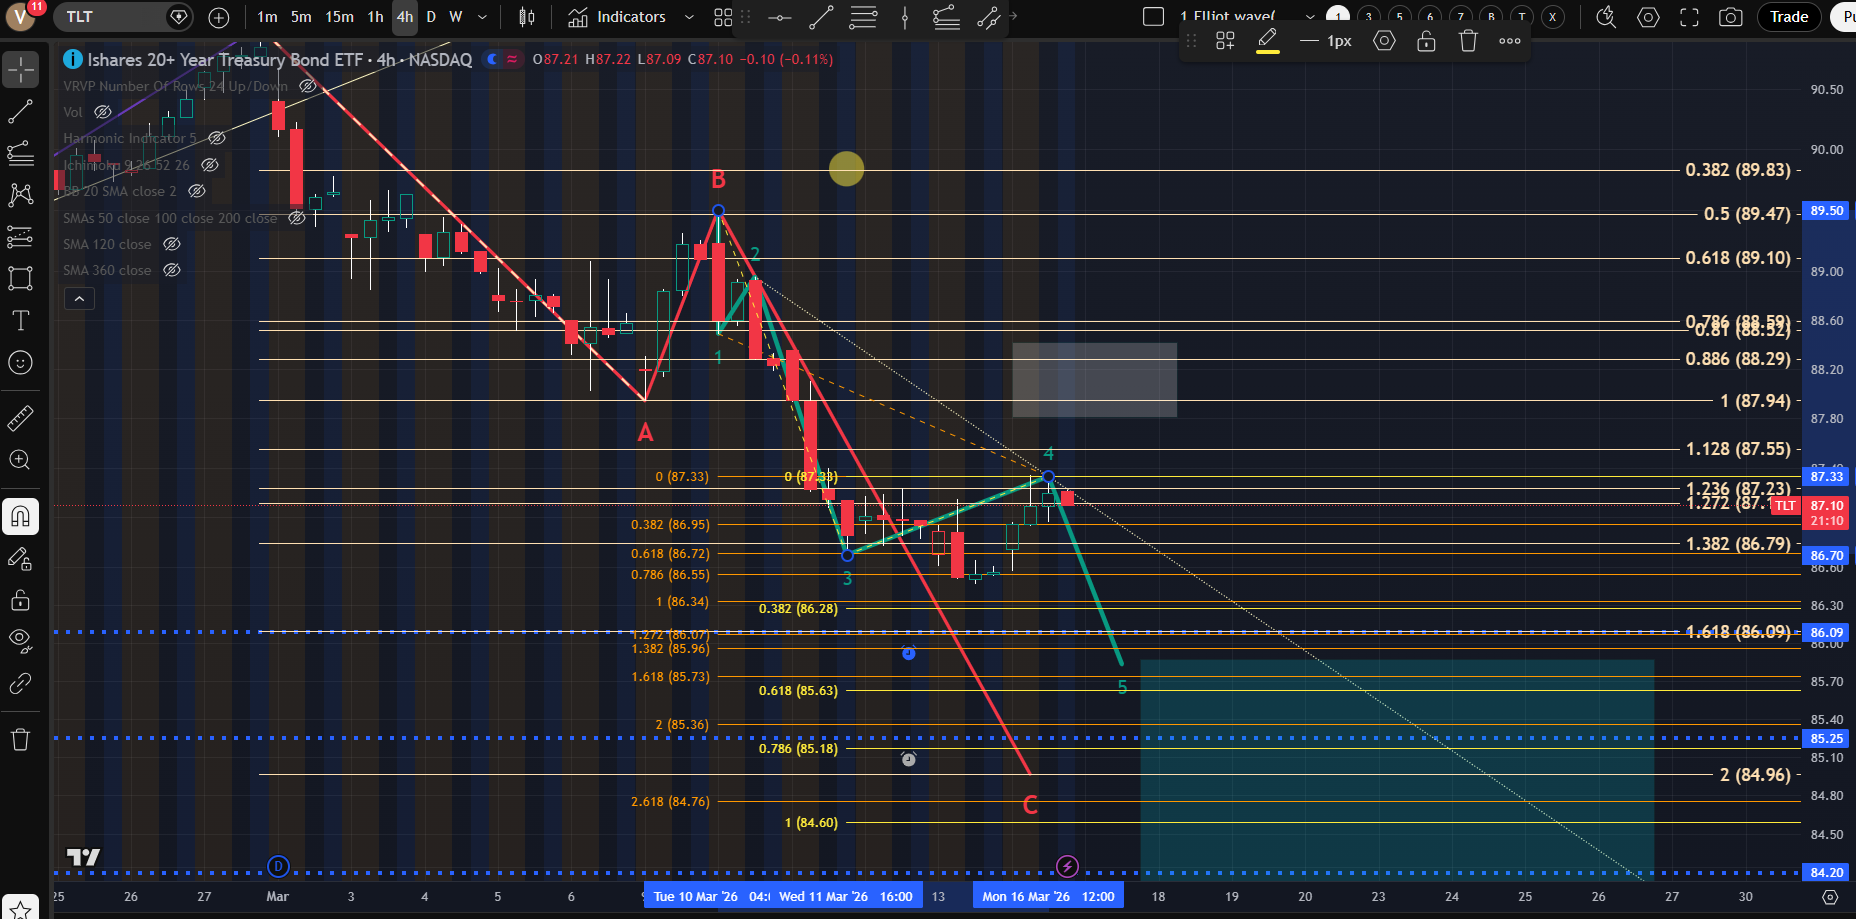Enter fullscreen mode
The width and height of the screenshot is (1856, 919).
click(x=1689, y=17)
